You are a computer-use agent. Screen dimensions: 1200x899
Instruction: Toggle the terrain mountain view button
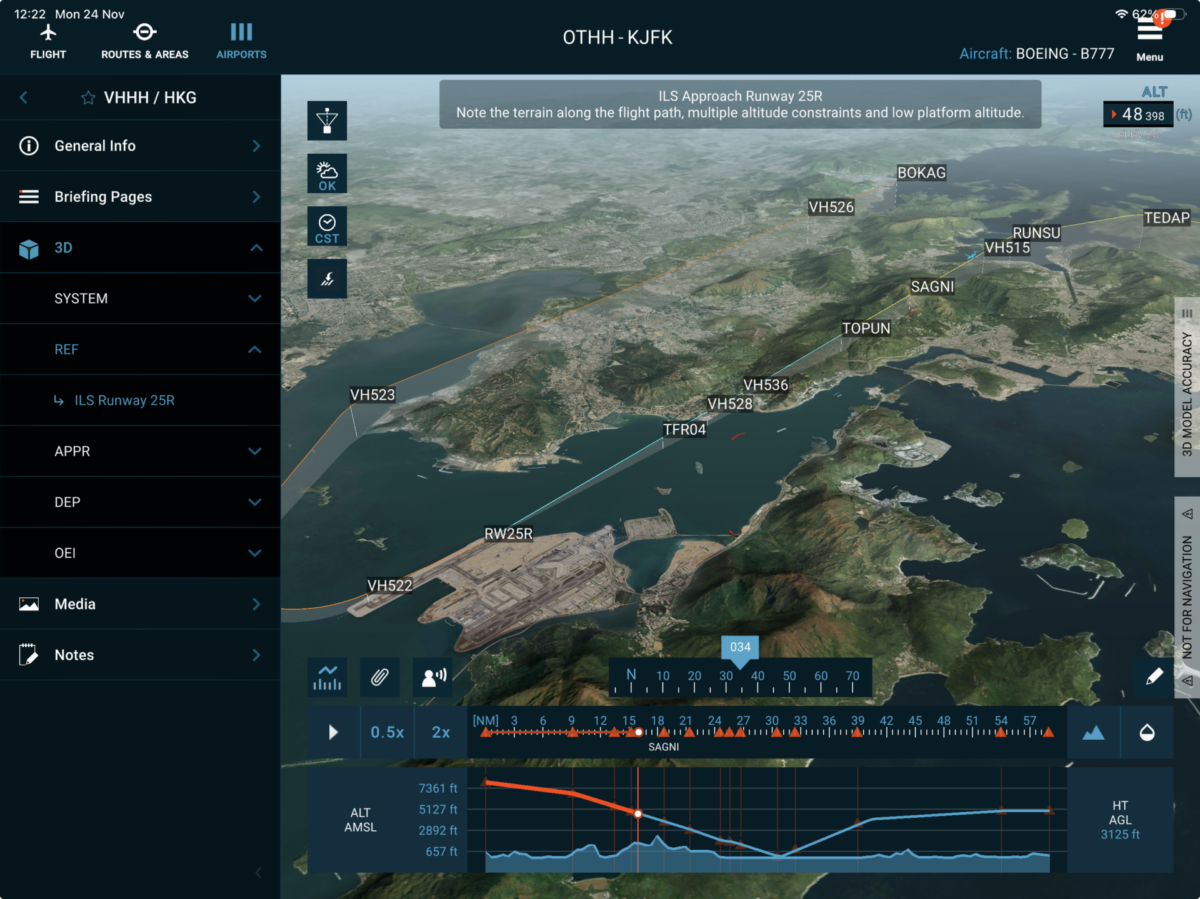tap(1093, 732)
